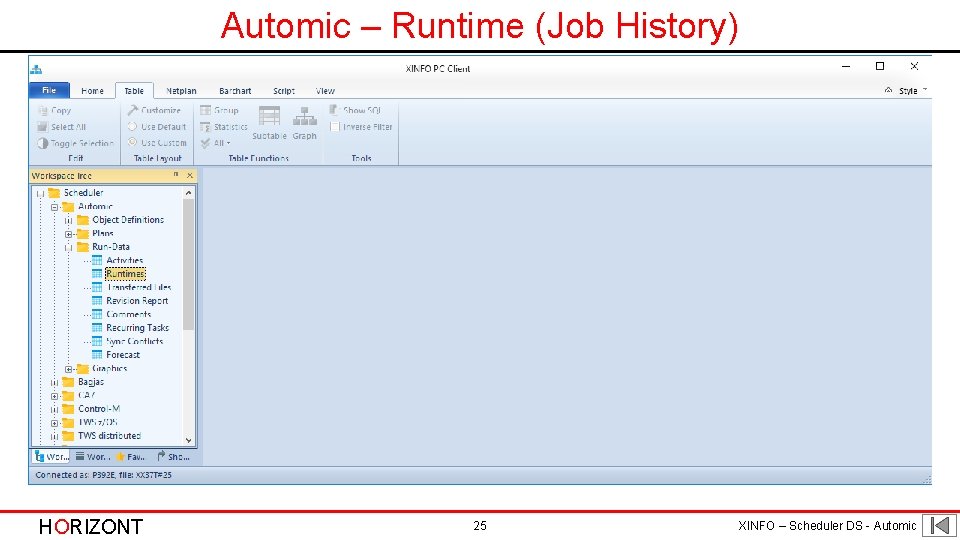Click the Connected as status bar text
The height and width of the screenshot is (540, 960).
point(103,475)
